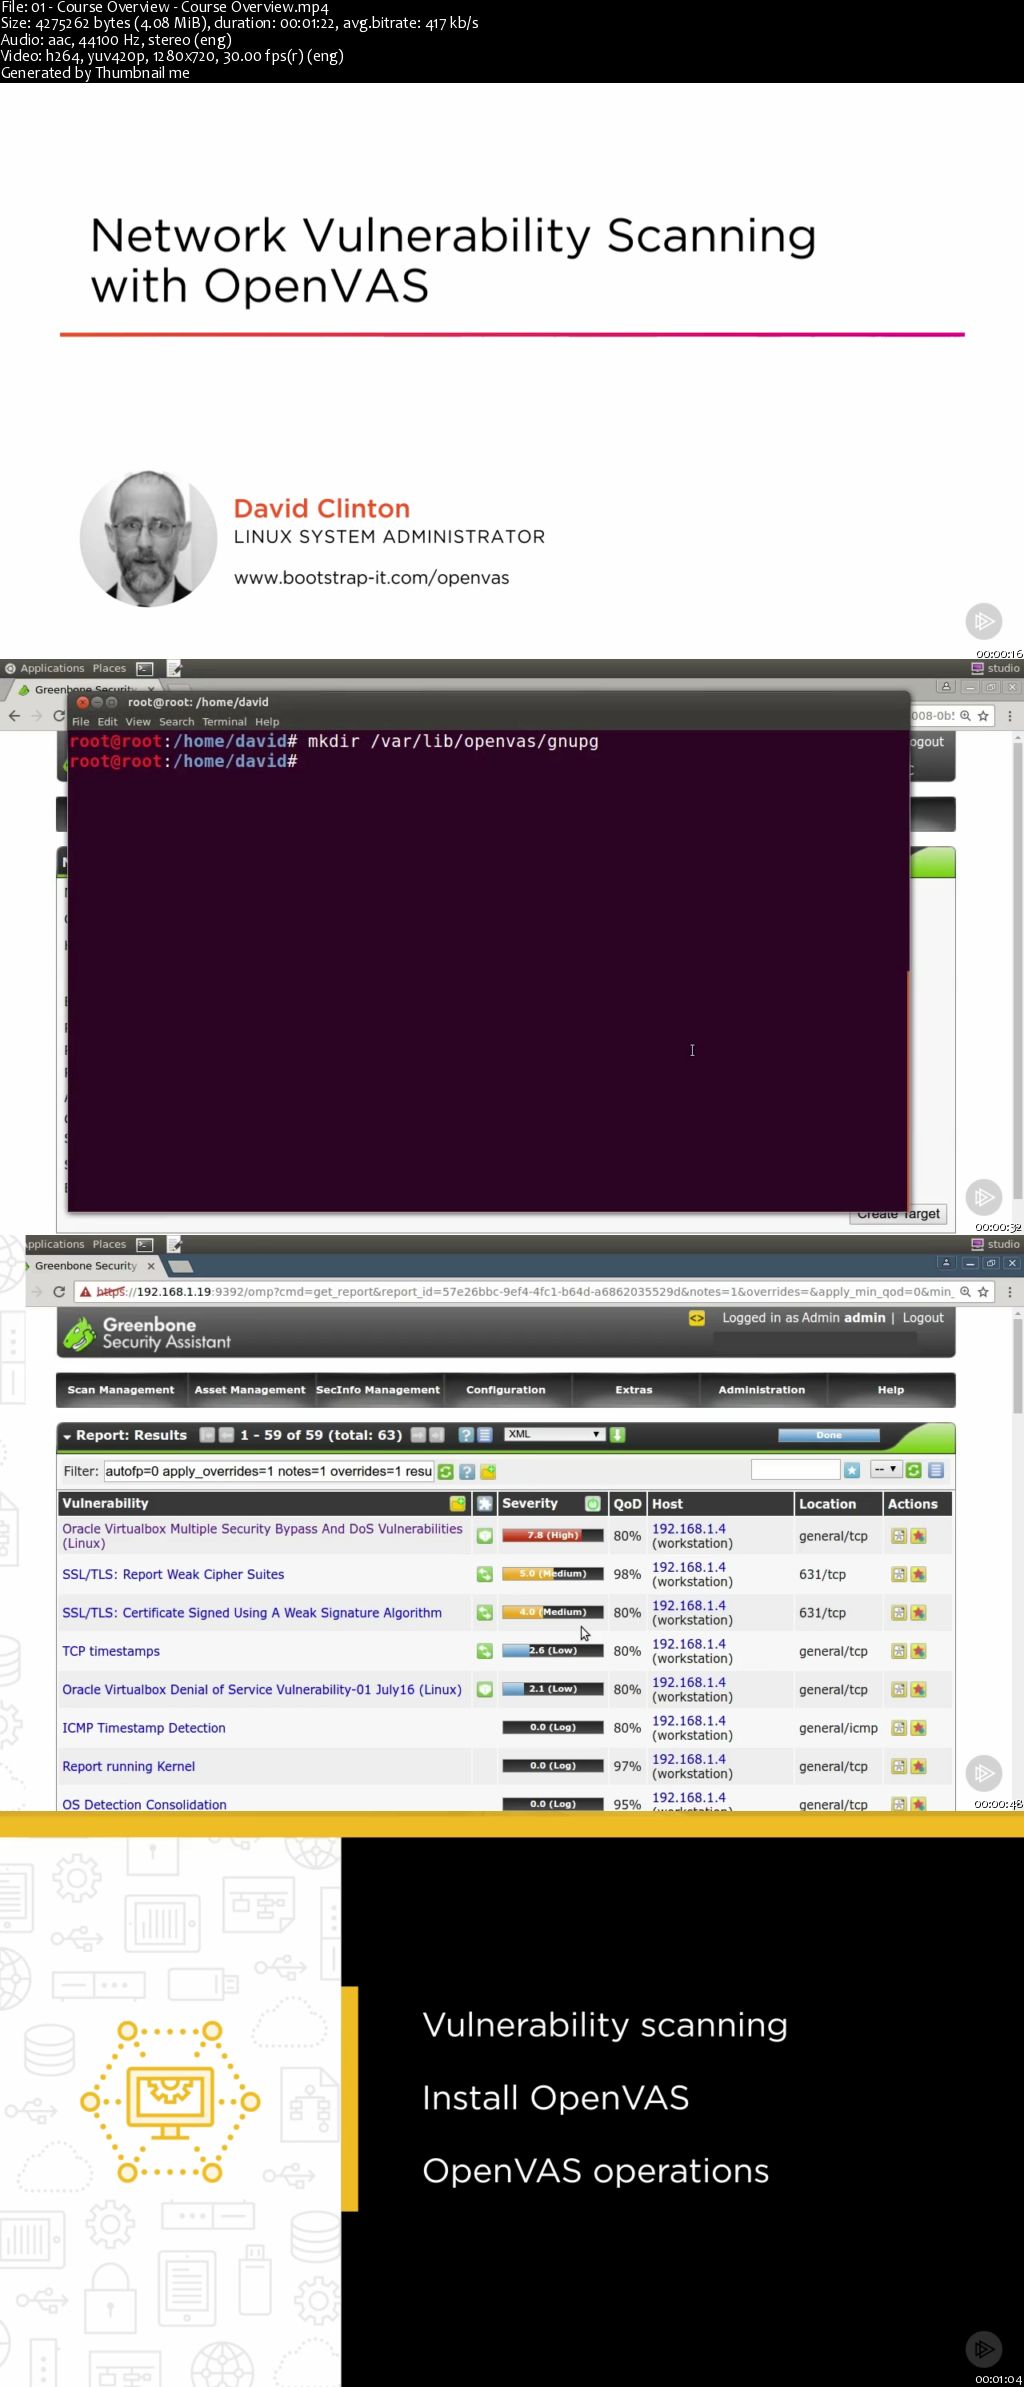Click into the Filter text field
Image resolution: width=1024 pixels, height=2387 pixels.
pyautogui.click(x=269, y=1471)
